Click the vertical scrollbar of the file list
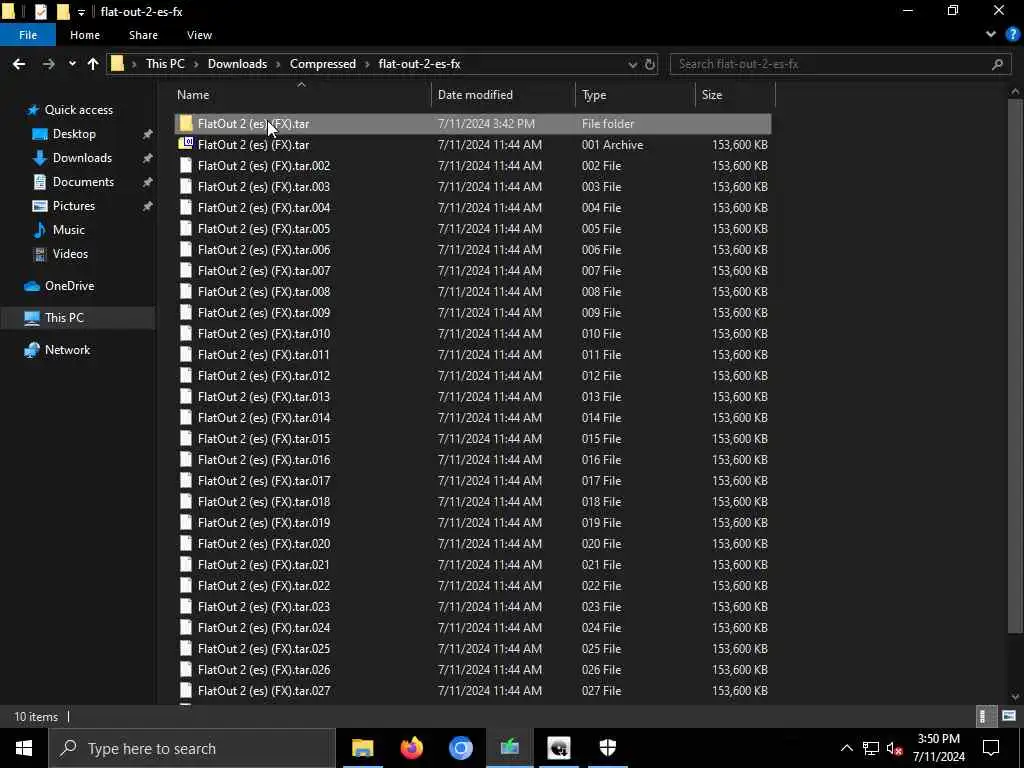Viewport: 1024px width, 768px height. click(x=1016, y=366)
